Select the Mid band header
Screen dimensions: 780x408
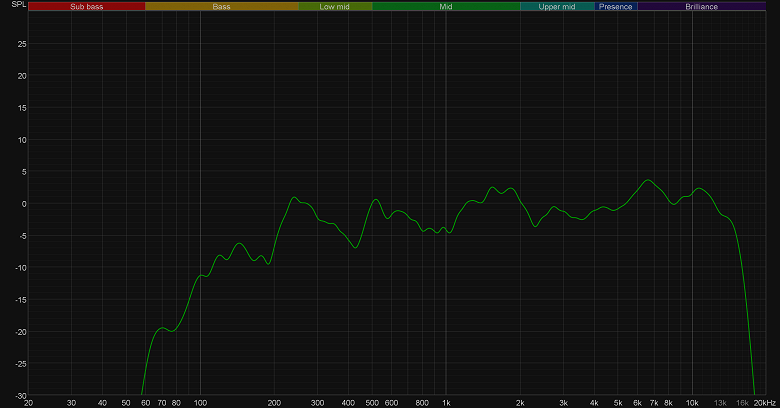click(x=446, y=6)
